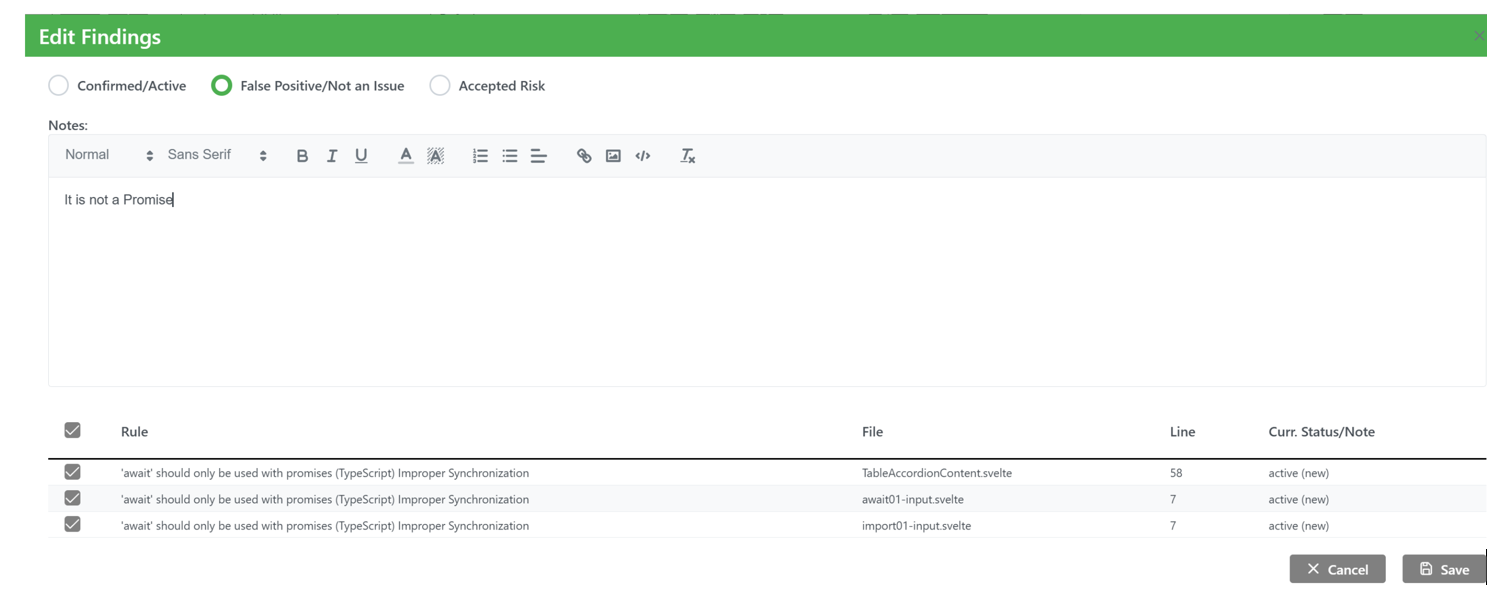Insert a code block in notes

643,156
